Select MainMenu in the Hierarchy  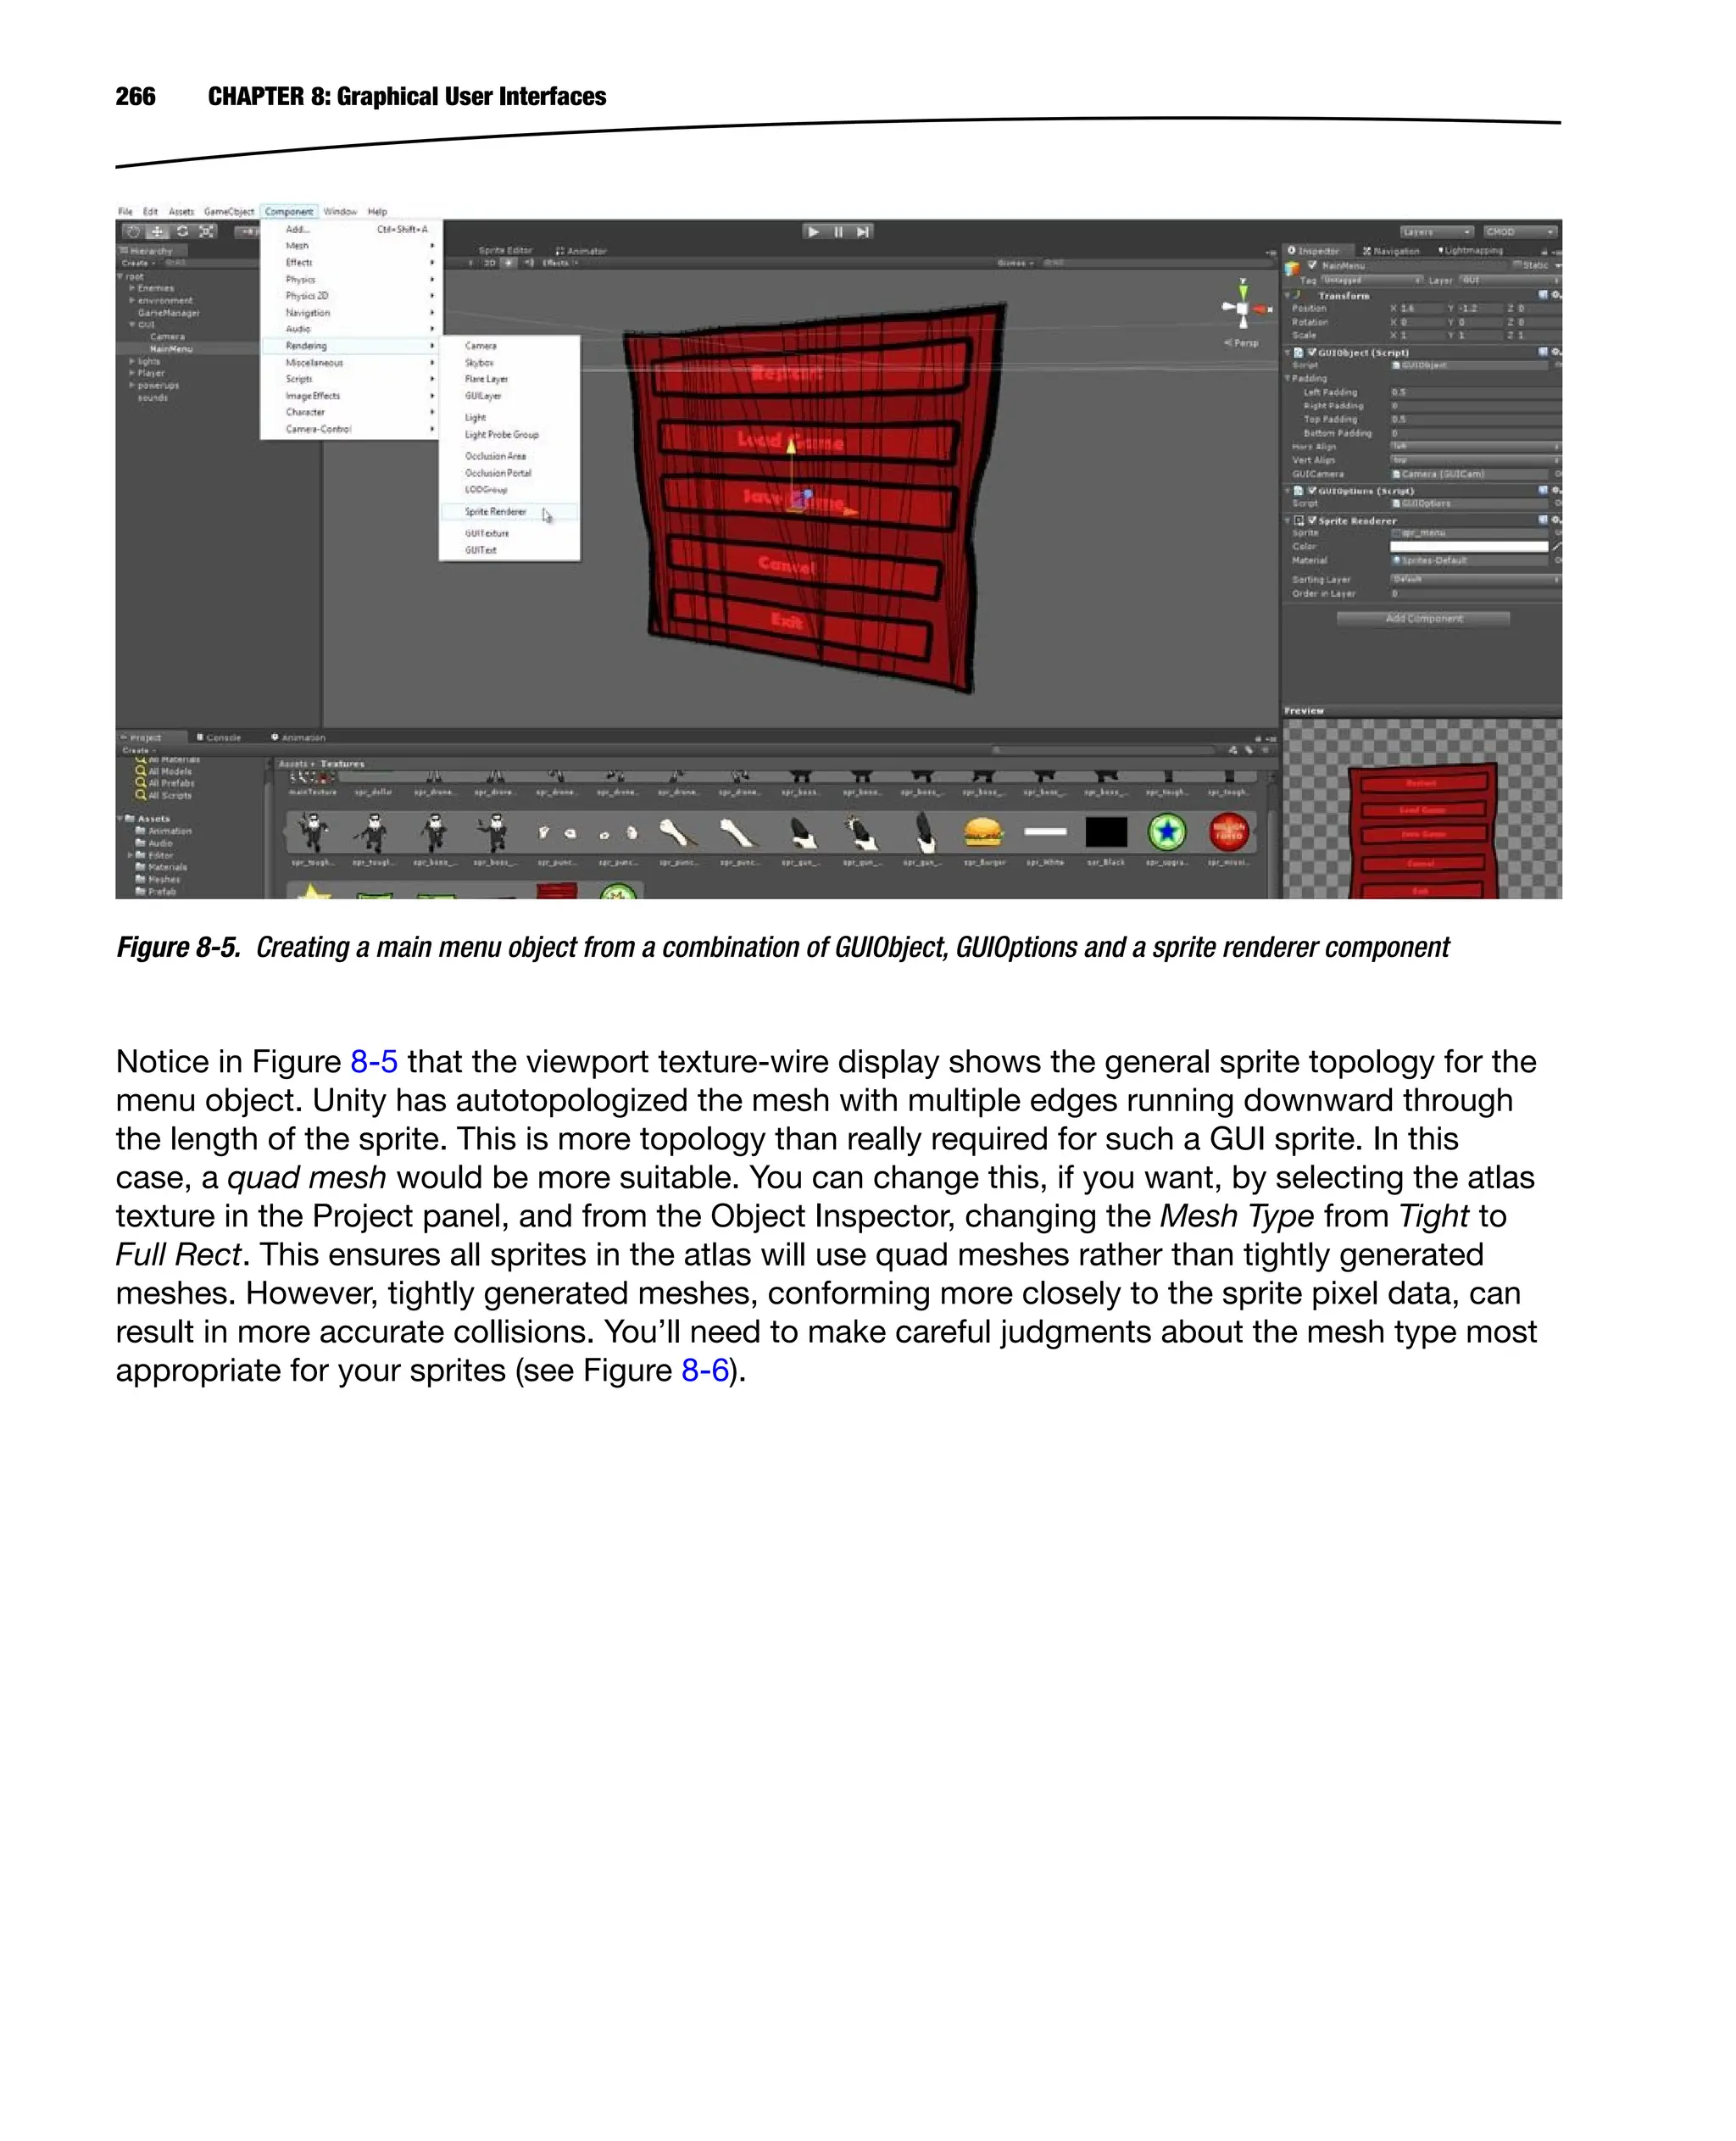[x=171, y=349]
